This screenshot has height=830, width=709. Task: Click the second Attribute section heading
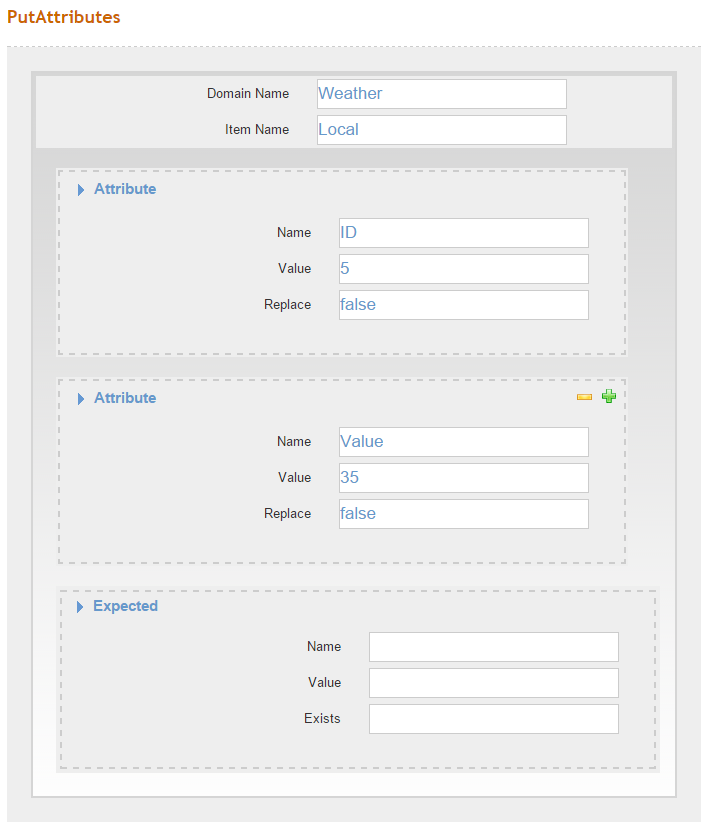125,398
